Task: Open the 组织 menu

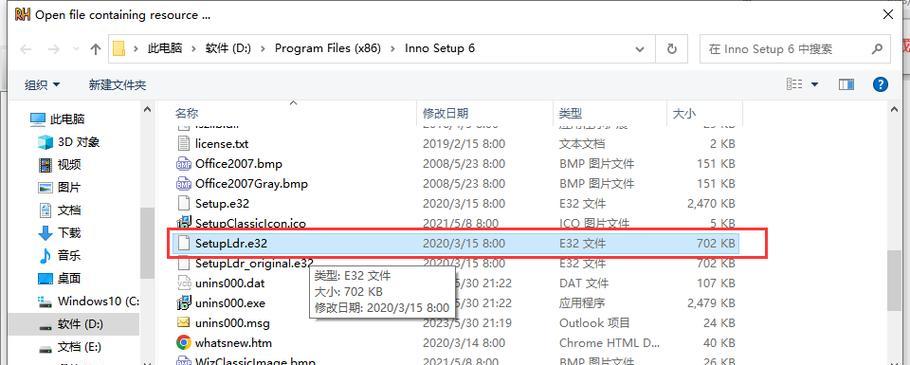Action: pyautogui.click(x=42, y=85)
